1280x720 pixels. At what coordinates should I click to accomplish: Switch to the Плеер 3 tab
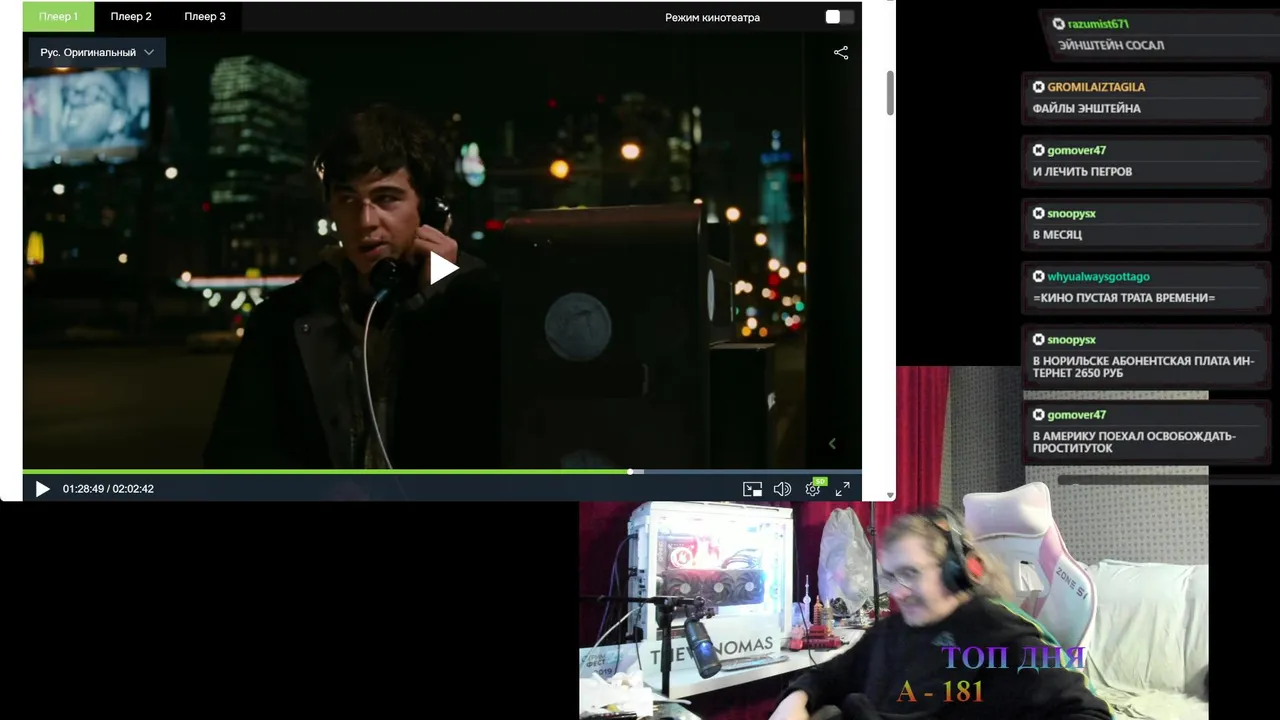point(205,16)
